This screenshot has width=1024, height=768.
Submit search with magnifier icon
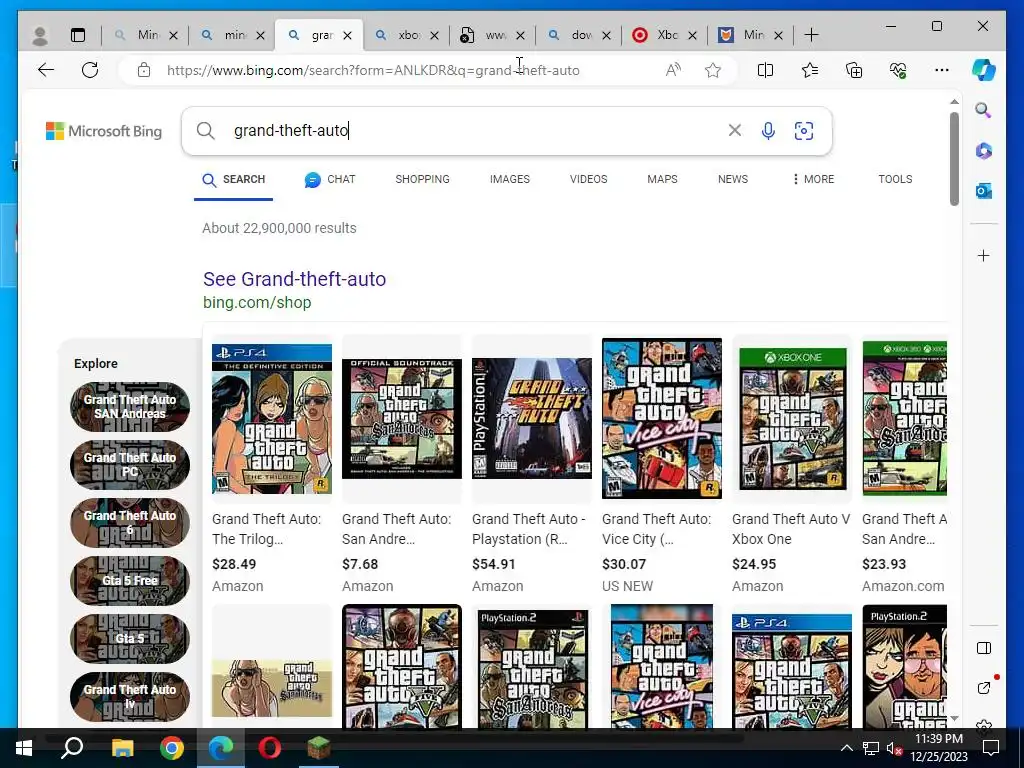pos(205,131)
